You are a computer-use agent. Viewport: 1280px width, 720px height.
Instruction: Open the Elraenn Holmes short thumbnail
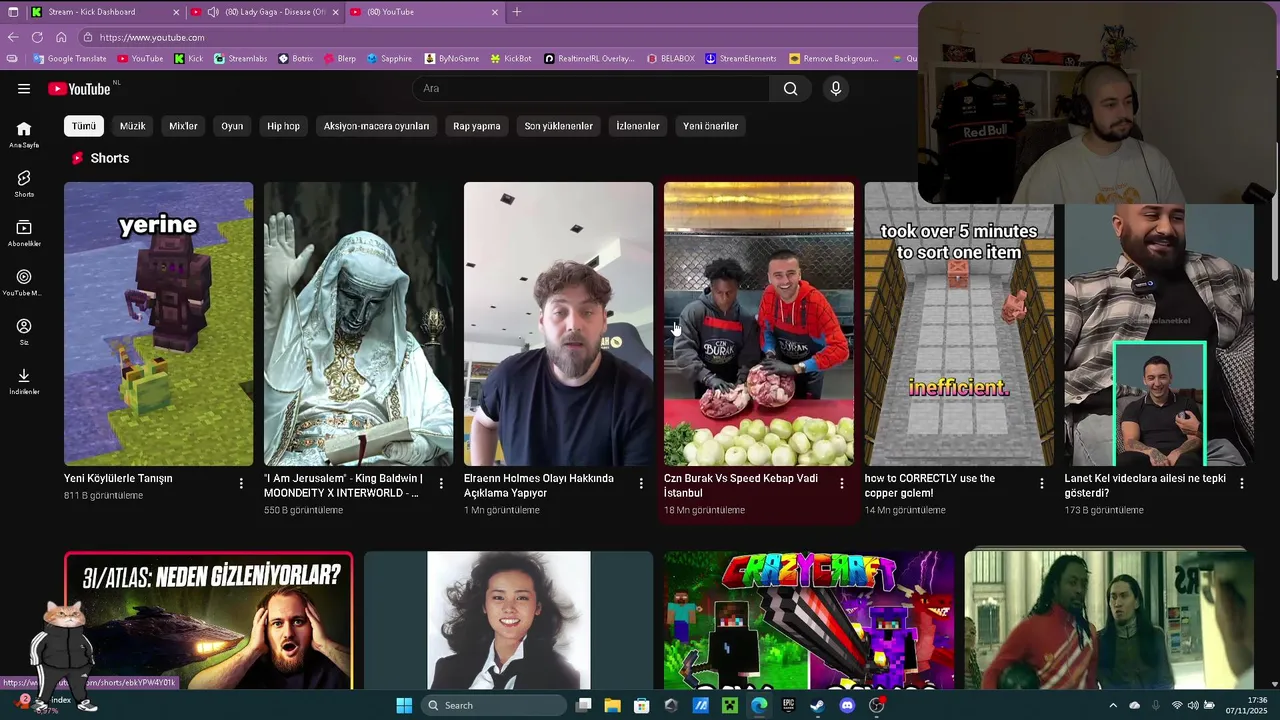pyautogui.click(x=558, y=324)
